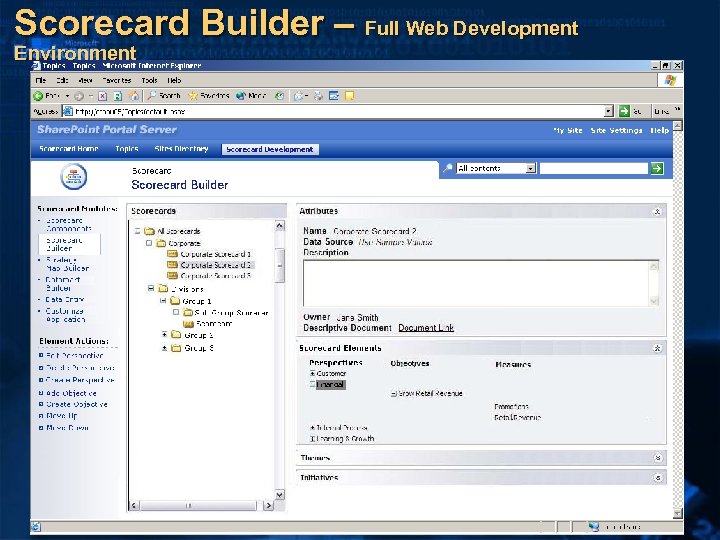
Task: Open the My Site link
Action: point(568,130)
